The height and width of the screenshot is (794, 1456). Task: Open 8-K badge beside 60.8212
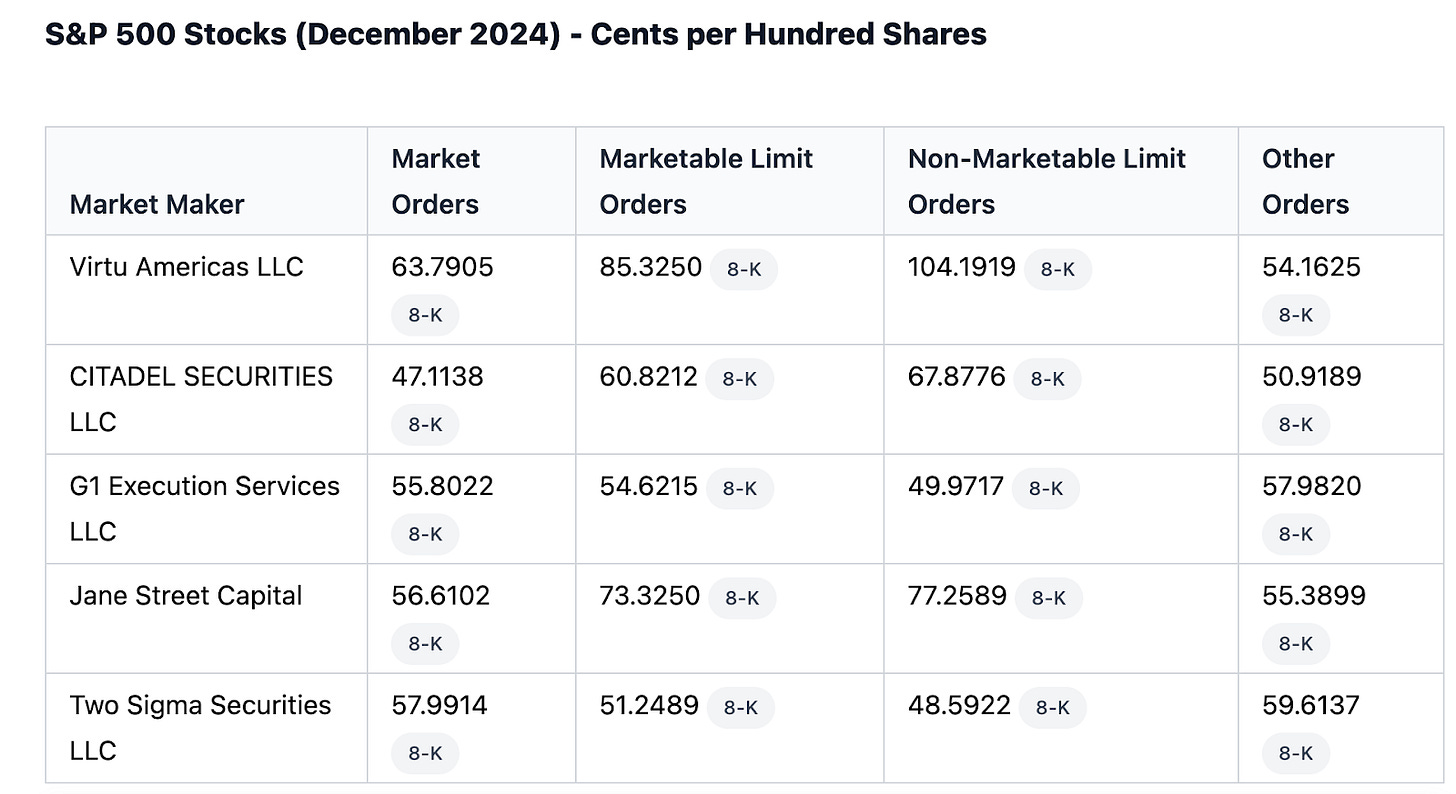[x=740, y=379]
